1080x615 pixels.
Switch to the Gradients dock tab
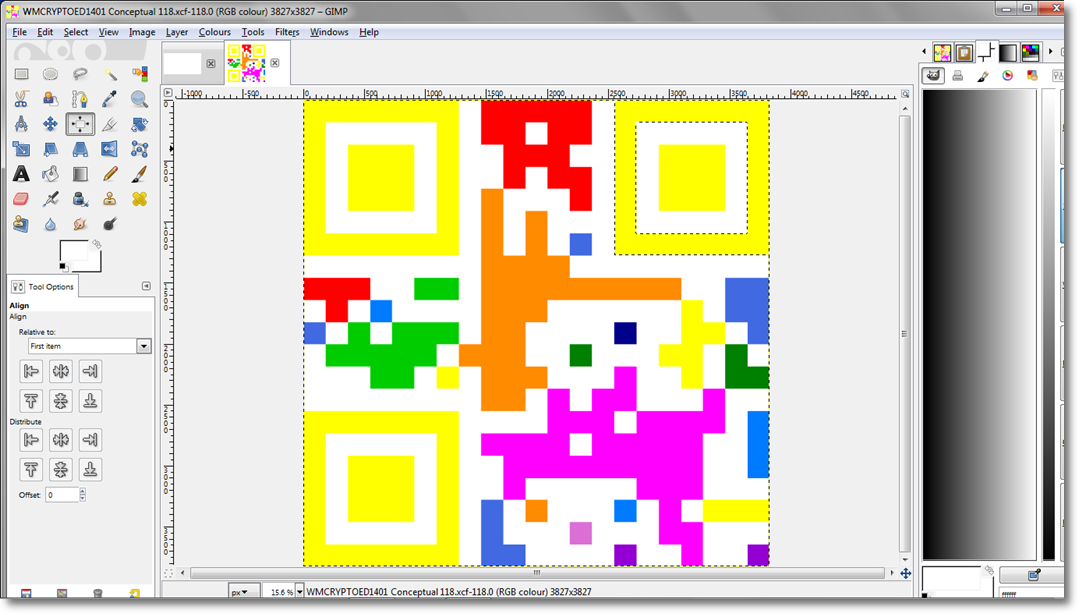click(1008, 52)
